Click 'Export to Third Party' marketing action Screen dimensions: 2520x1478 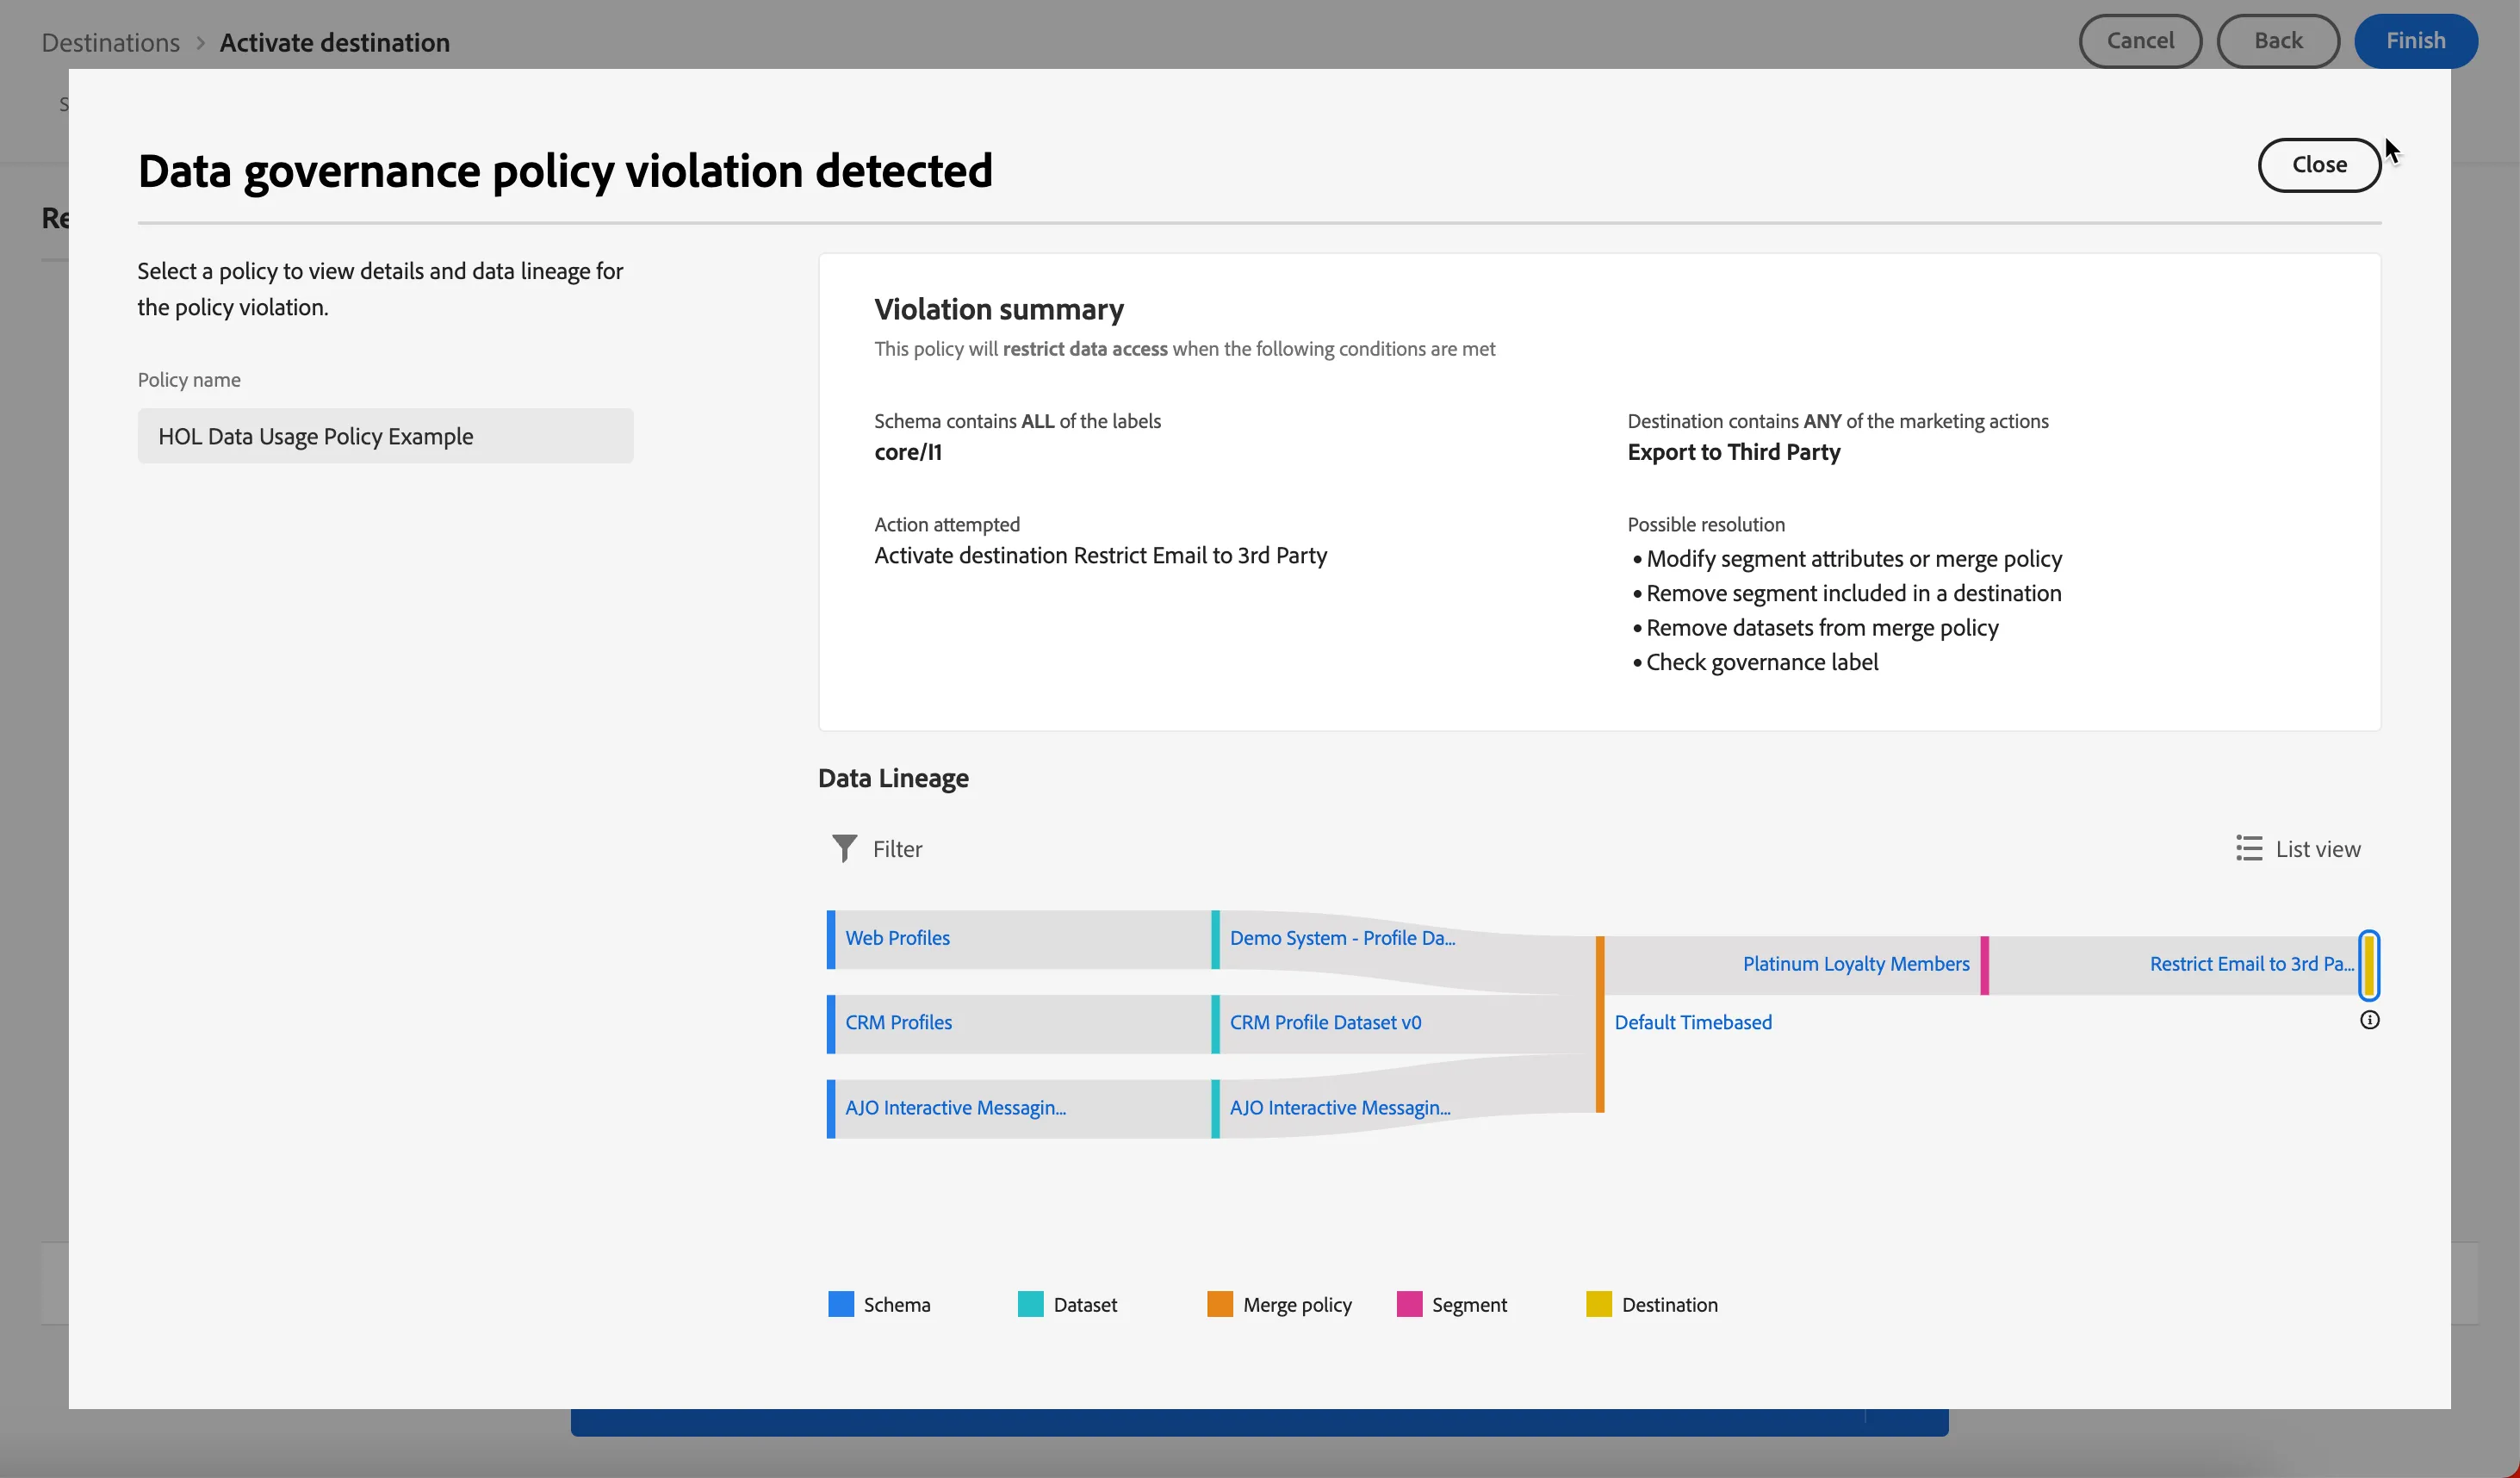click(x=1733, y=452)
